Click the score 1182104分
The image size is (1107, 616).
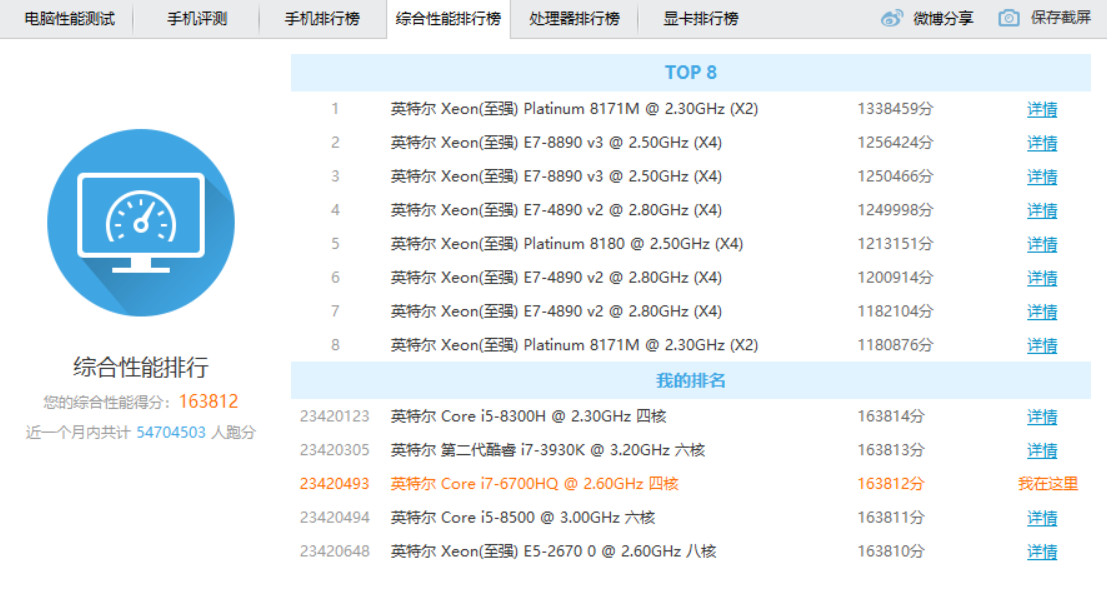pos(895,311)
